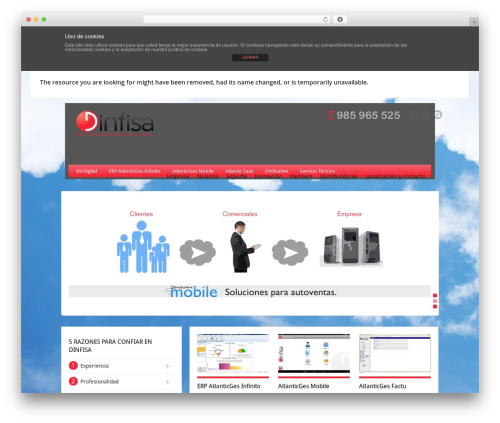Click the green macOS maximize window button

coord(44,20)
